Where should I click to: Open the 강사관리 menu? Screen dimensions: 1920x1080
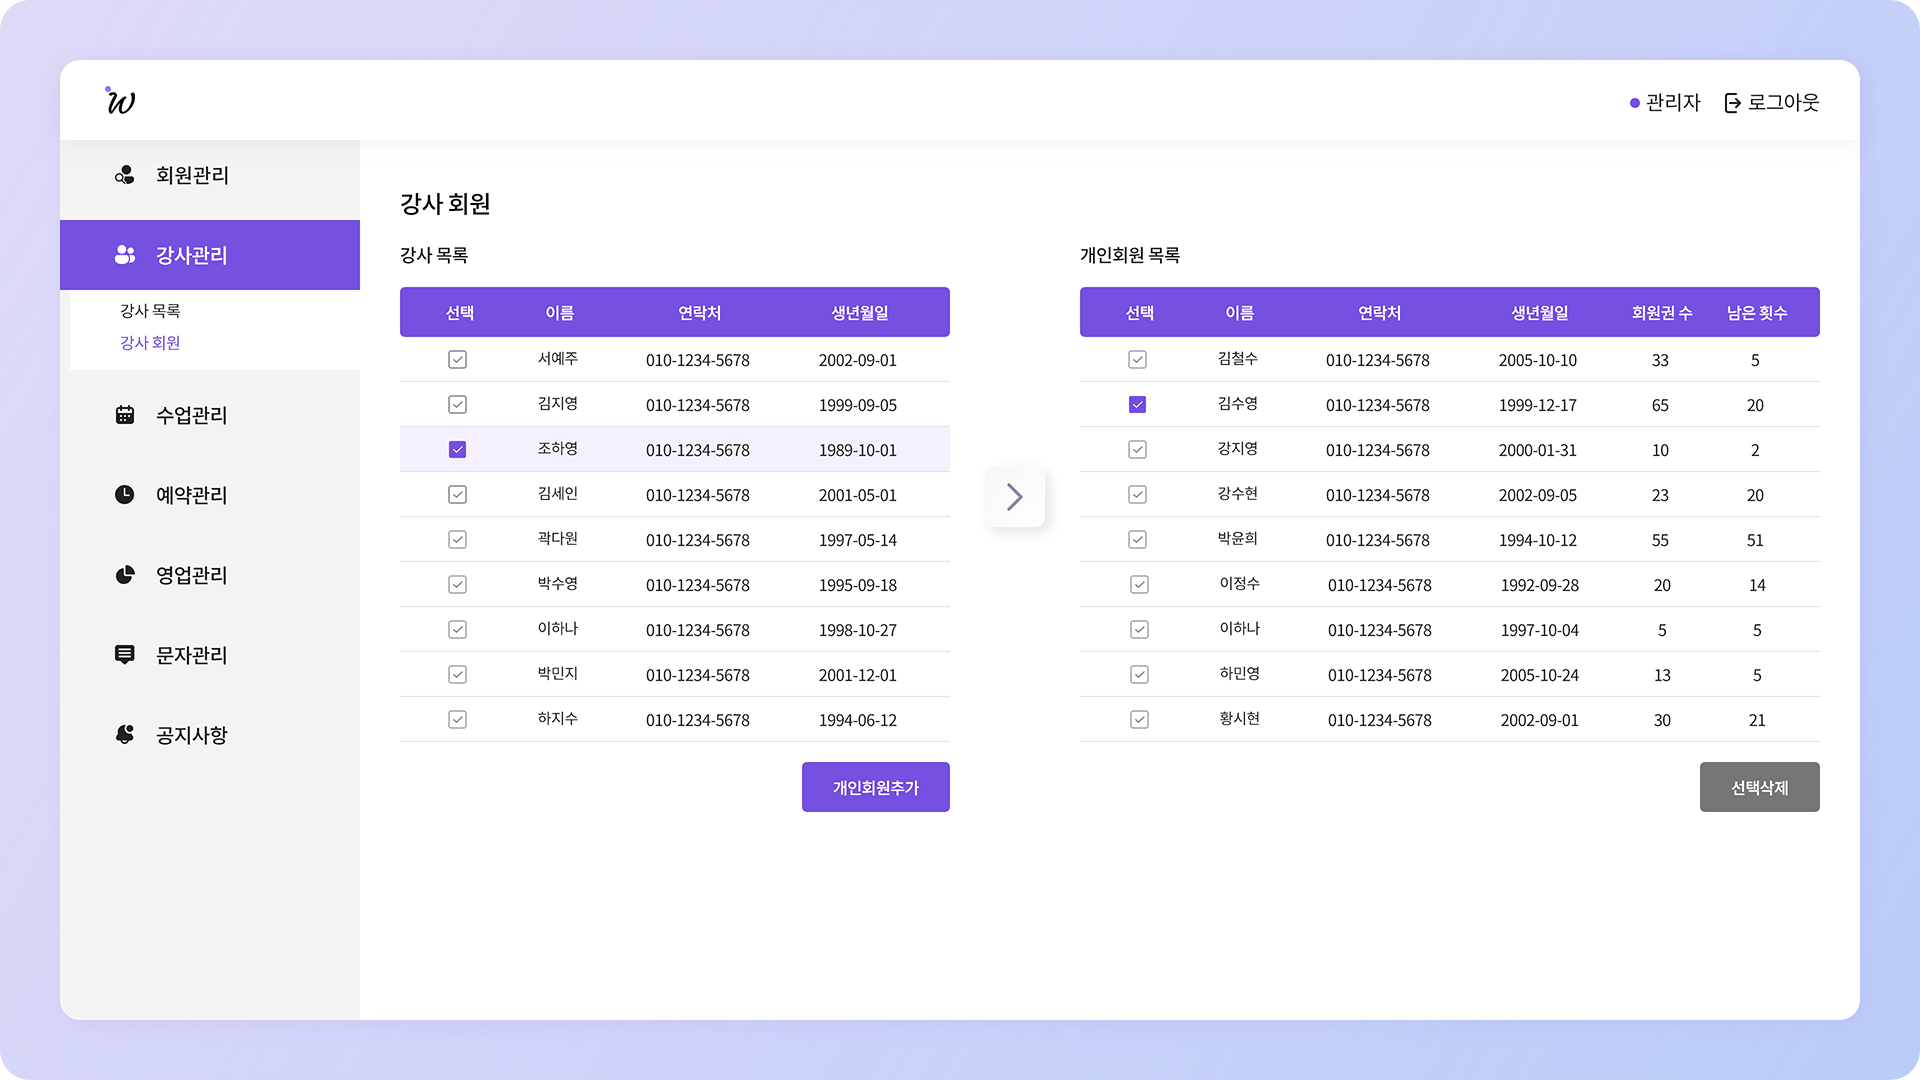[210, 255]
